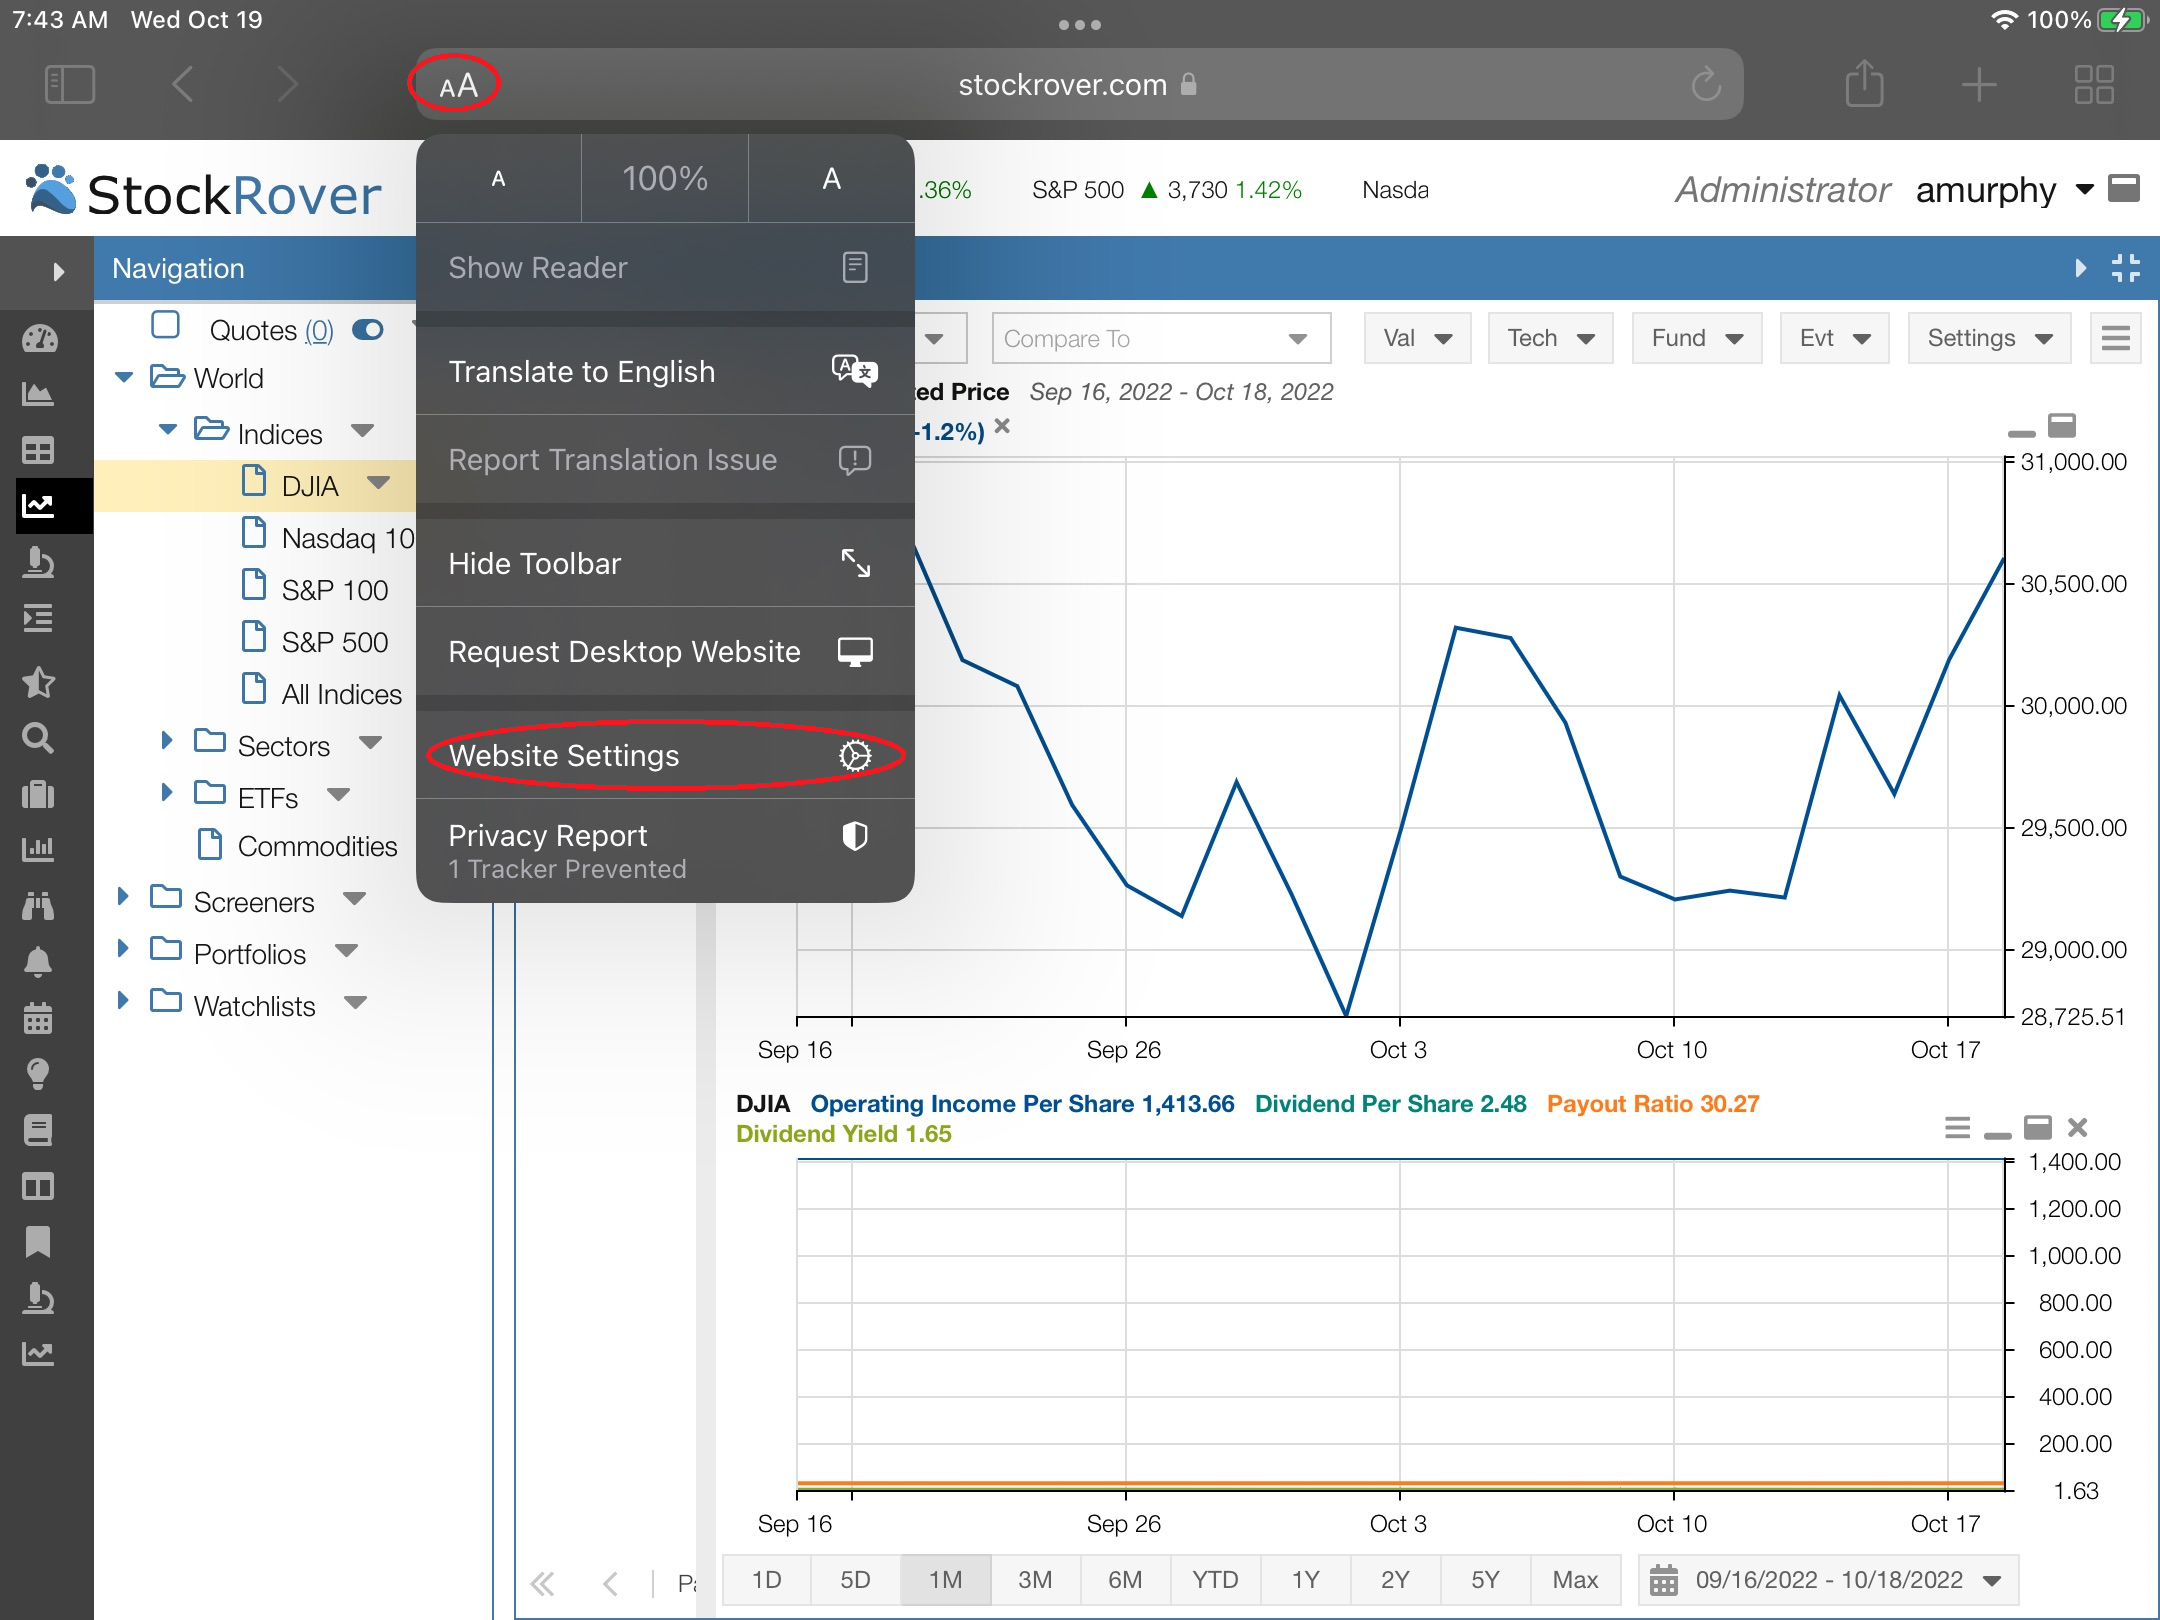Open the Evt dropdown menu
The image size is (2160, 1620).
point(1834,338)
